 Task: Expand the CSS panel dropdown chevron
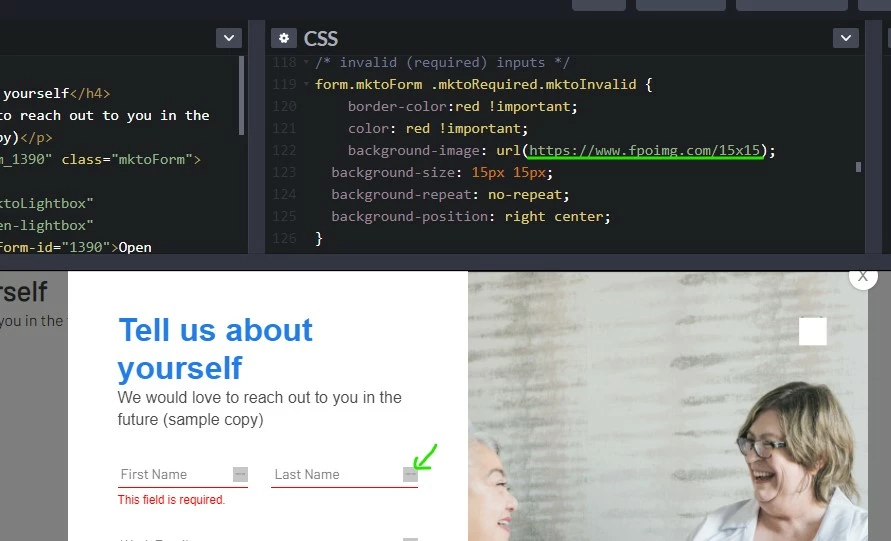(846, 38)
